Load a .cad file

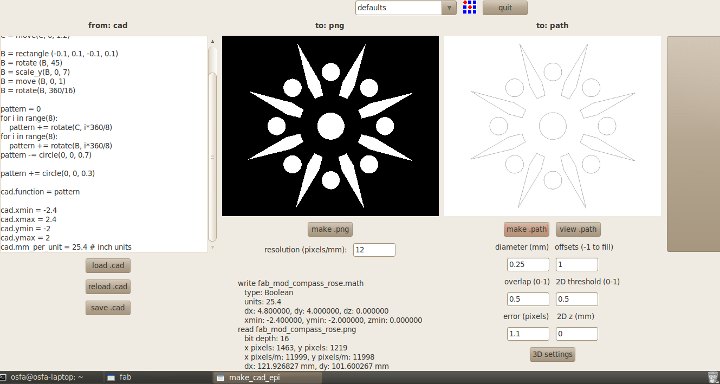click(x=108, y=265)
